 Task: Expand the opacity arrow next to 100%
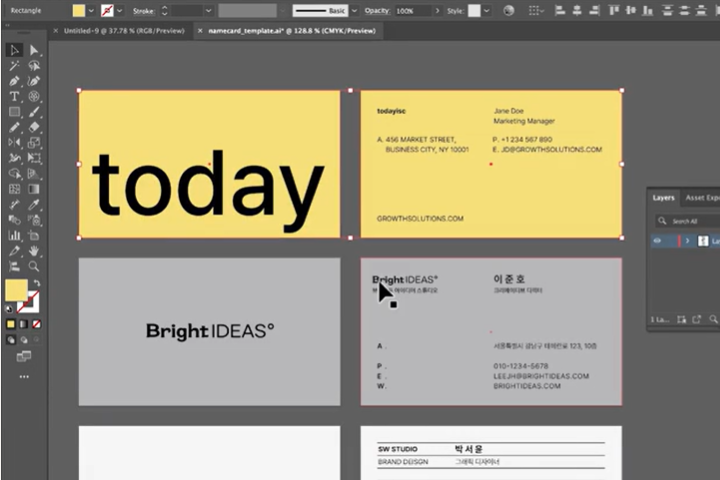(437, 11)
